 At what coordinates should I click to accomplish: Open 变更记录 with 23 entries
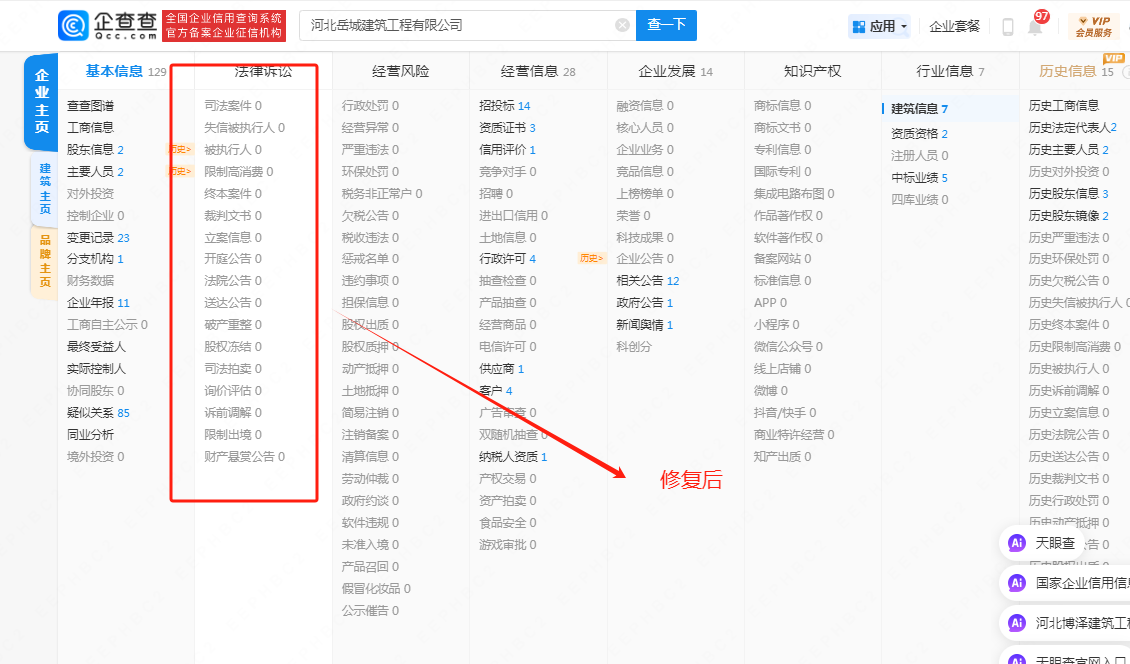pyautogui.click(x=98, y=237)
